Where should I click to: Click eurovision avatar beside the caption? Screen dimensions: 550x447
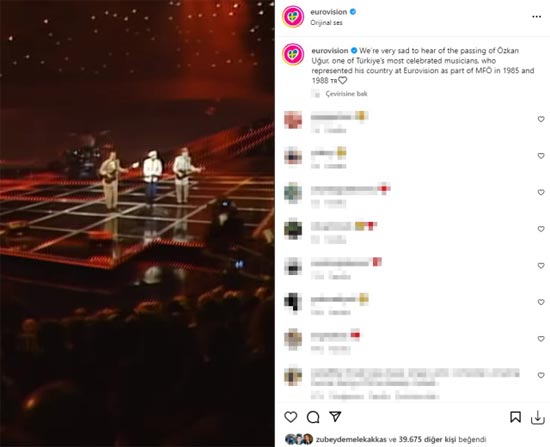pos(293,54)
